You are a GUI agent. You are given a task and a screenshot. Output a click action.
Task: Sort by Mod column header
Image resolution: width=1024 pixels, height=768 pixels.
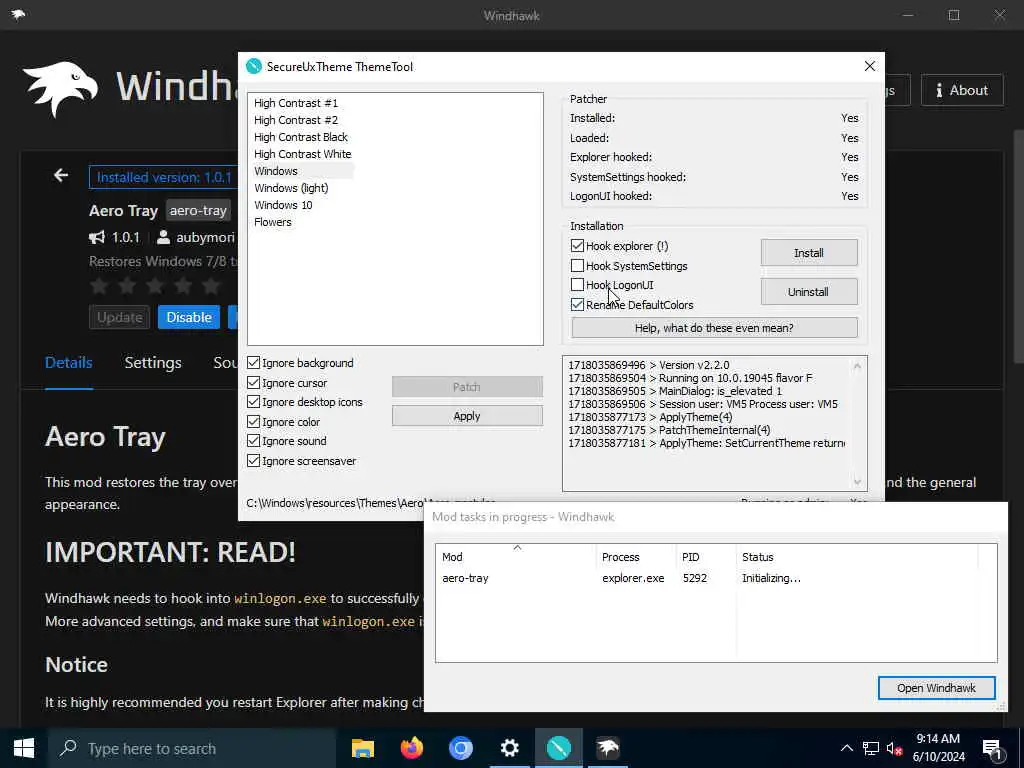click(x=516, y=557)
